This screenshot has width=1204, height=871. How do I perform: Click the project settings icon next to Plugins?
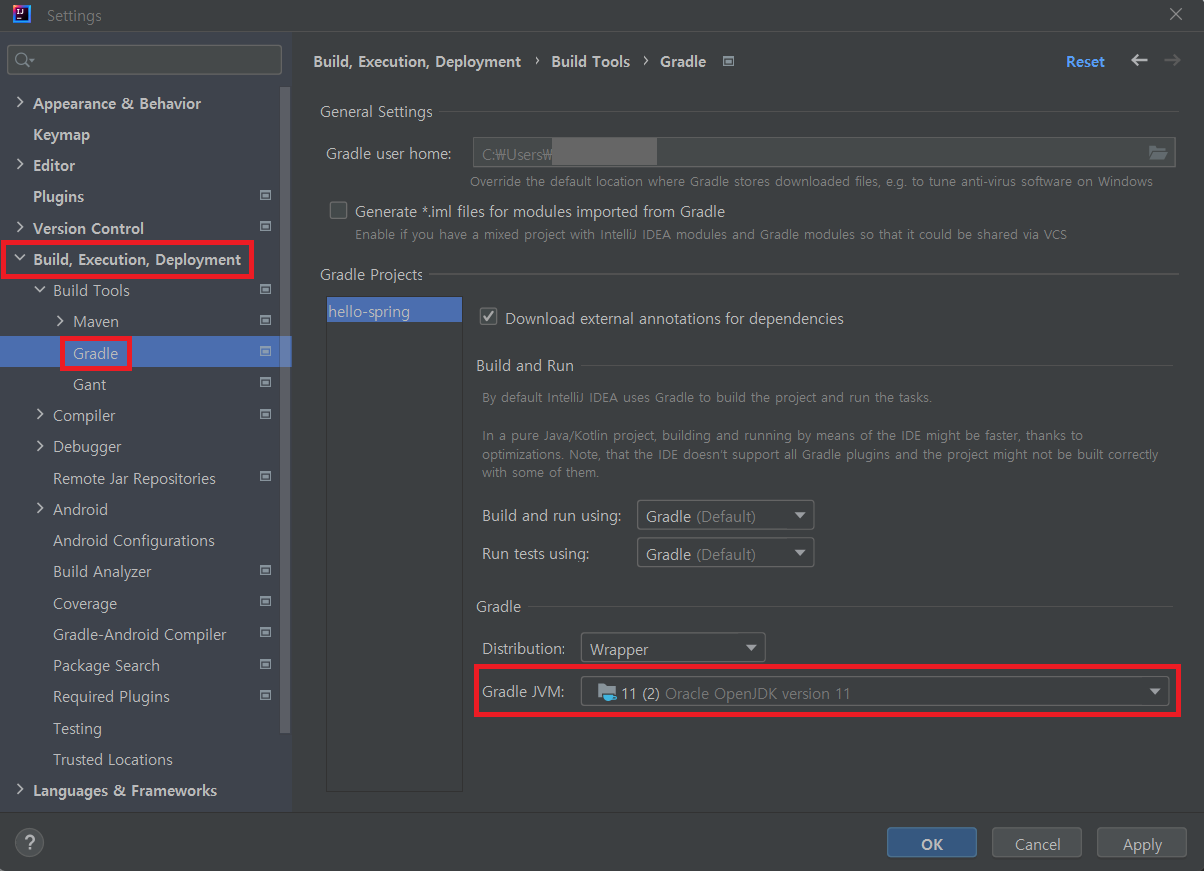[x=265, y=196]
